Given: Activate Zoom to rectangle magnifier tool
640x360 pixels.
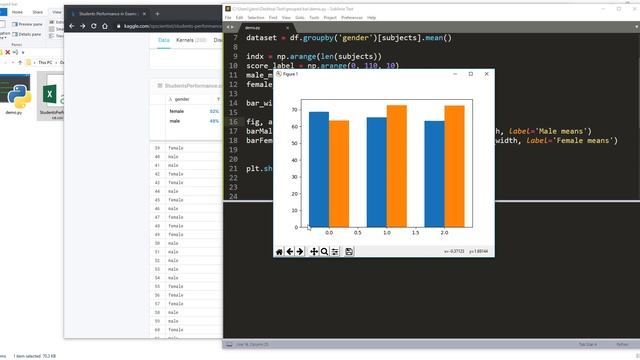Looking at the screenshot, I should (x=324, y=252).
